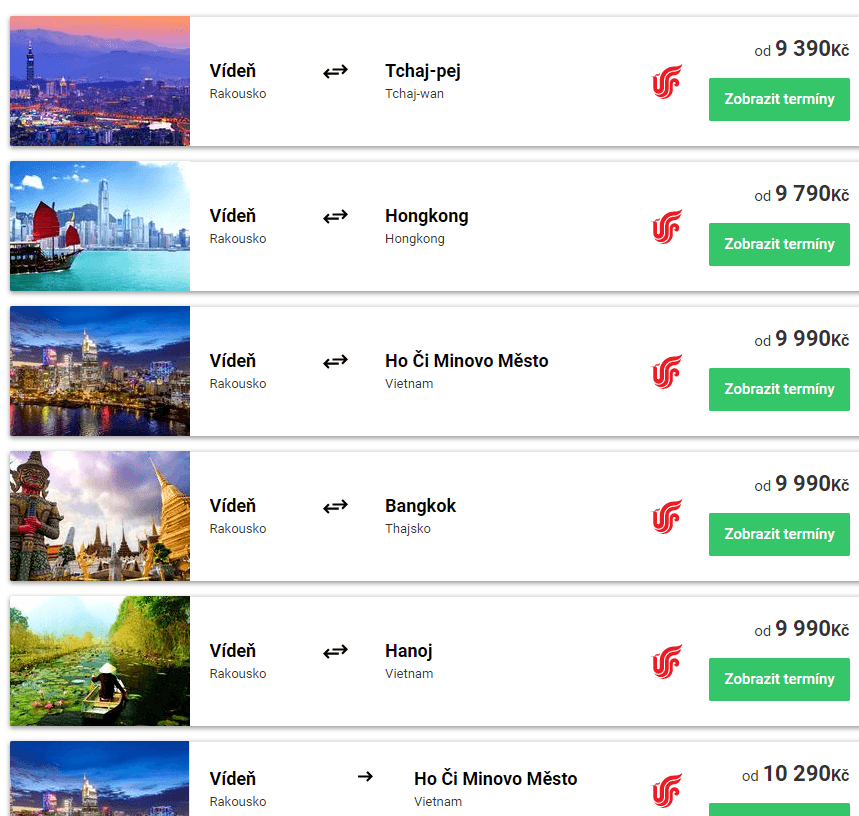Image resolution: width=859 pixels, height=816 pixels.
Task: Show dates for Vídeň to Tchaj-pej
Action: tap(779, 99)
